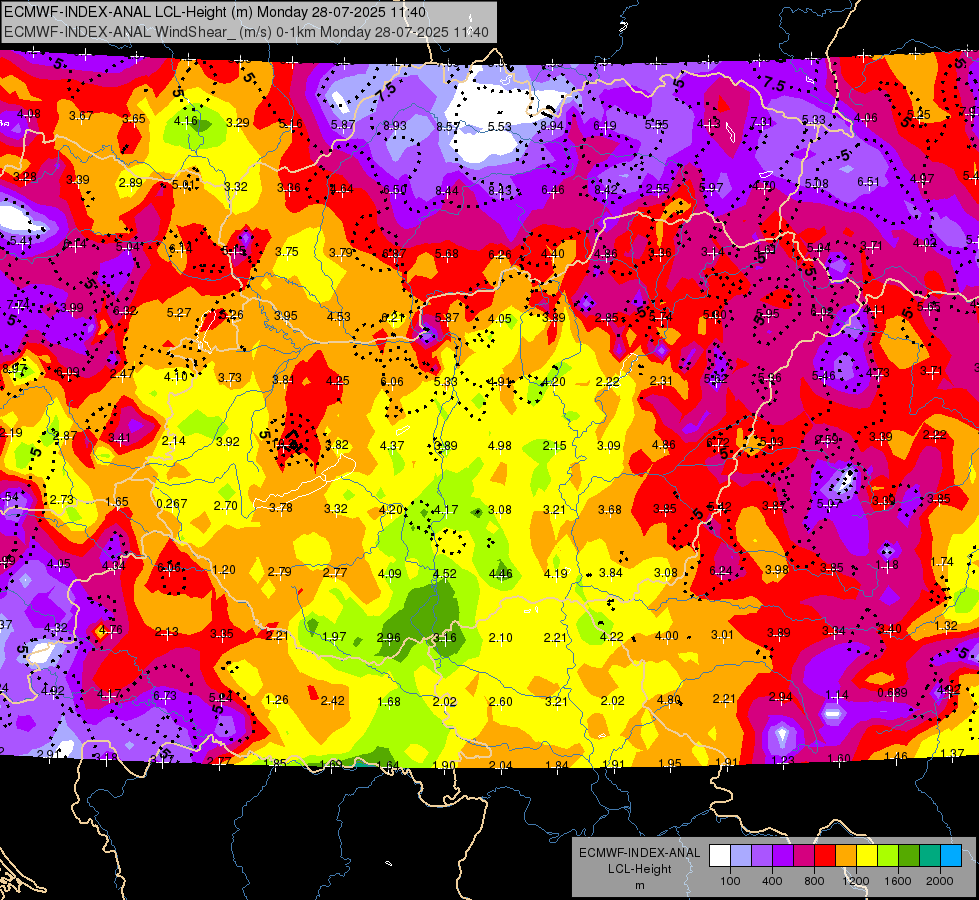Click the map value 6.51
Image resolution: width=979 pixels, height=900 pixels.
coord(868,182)
